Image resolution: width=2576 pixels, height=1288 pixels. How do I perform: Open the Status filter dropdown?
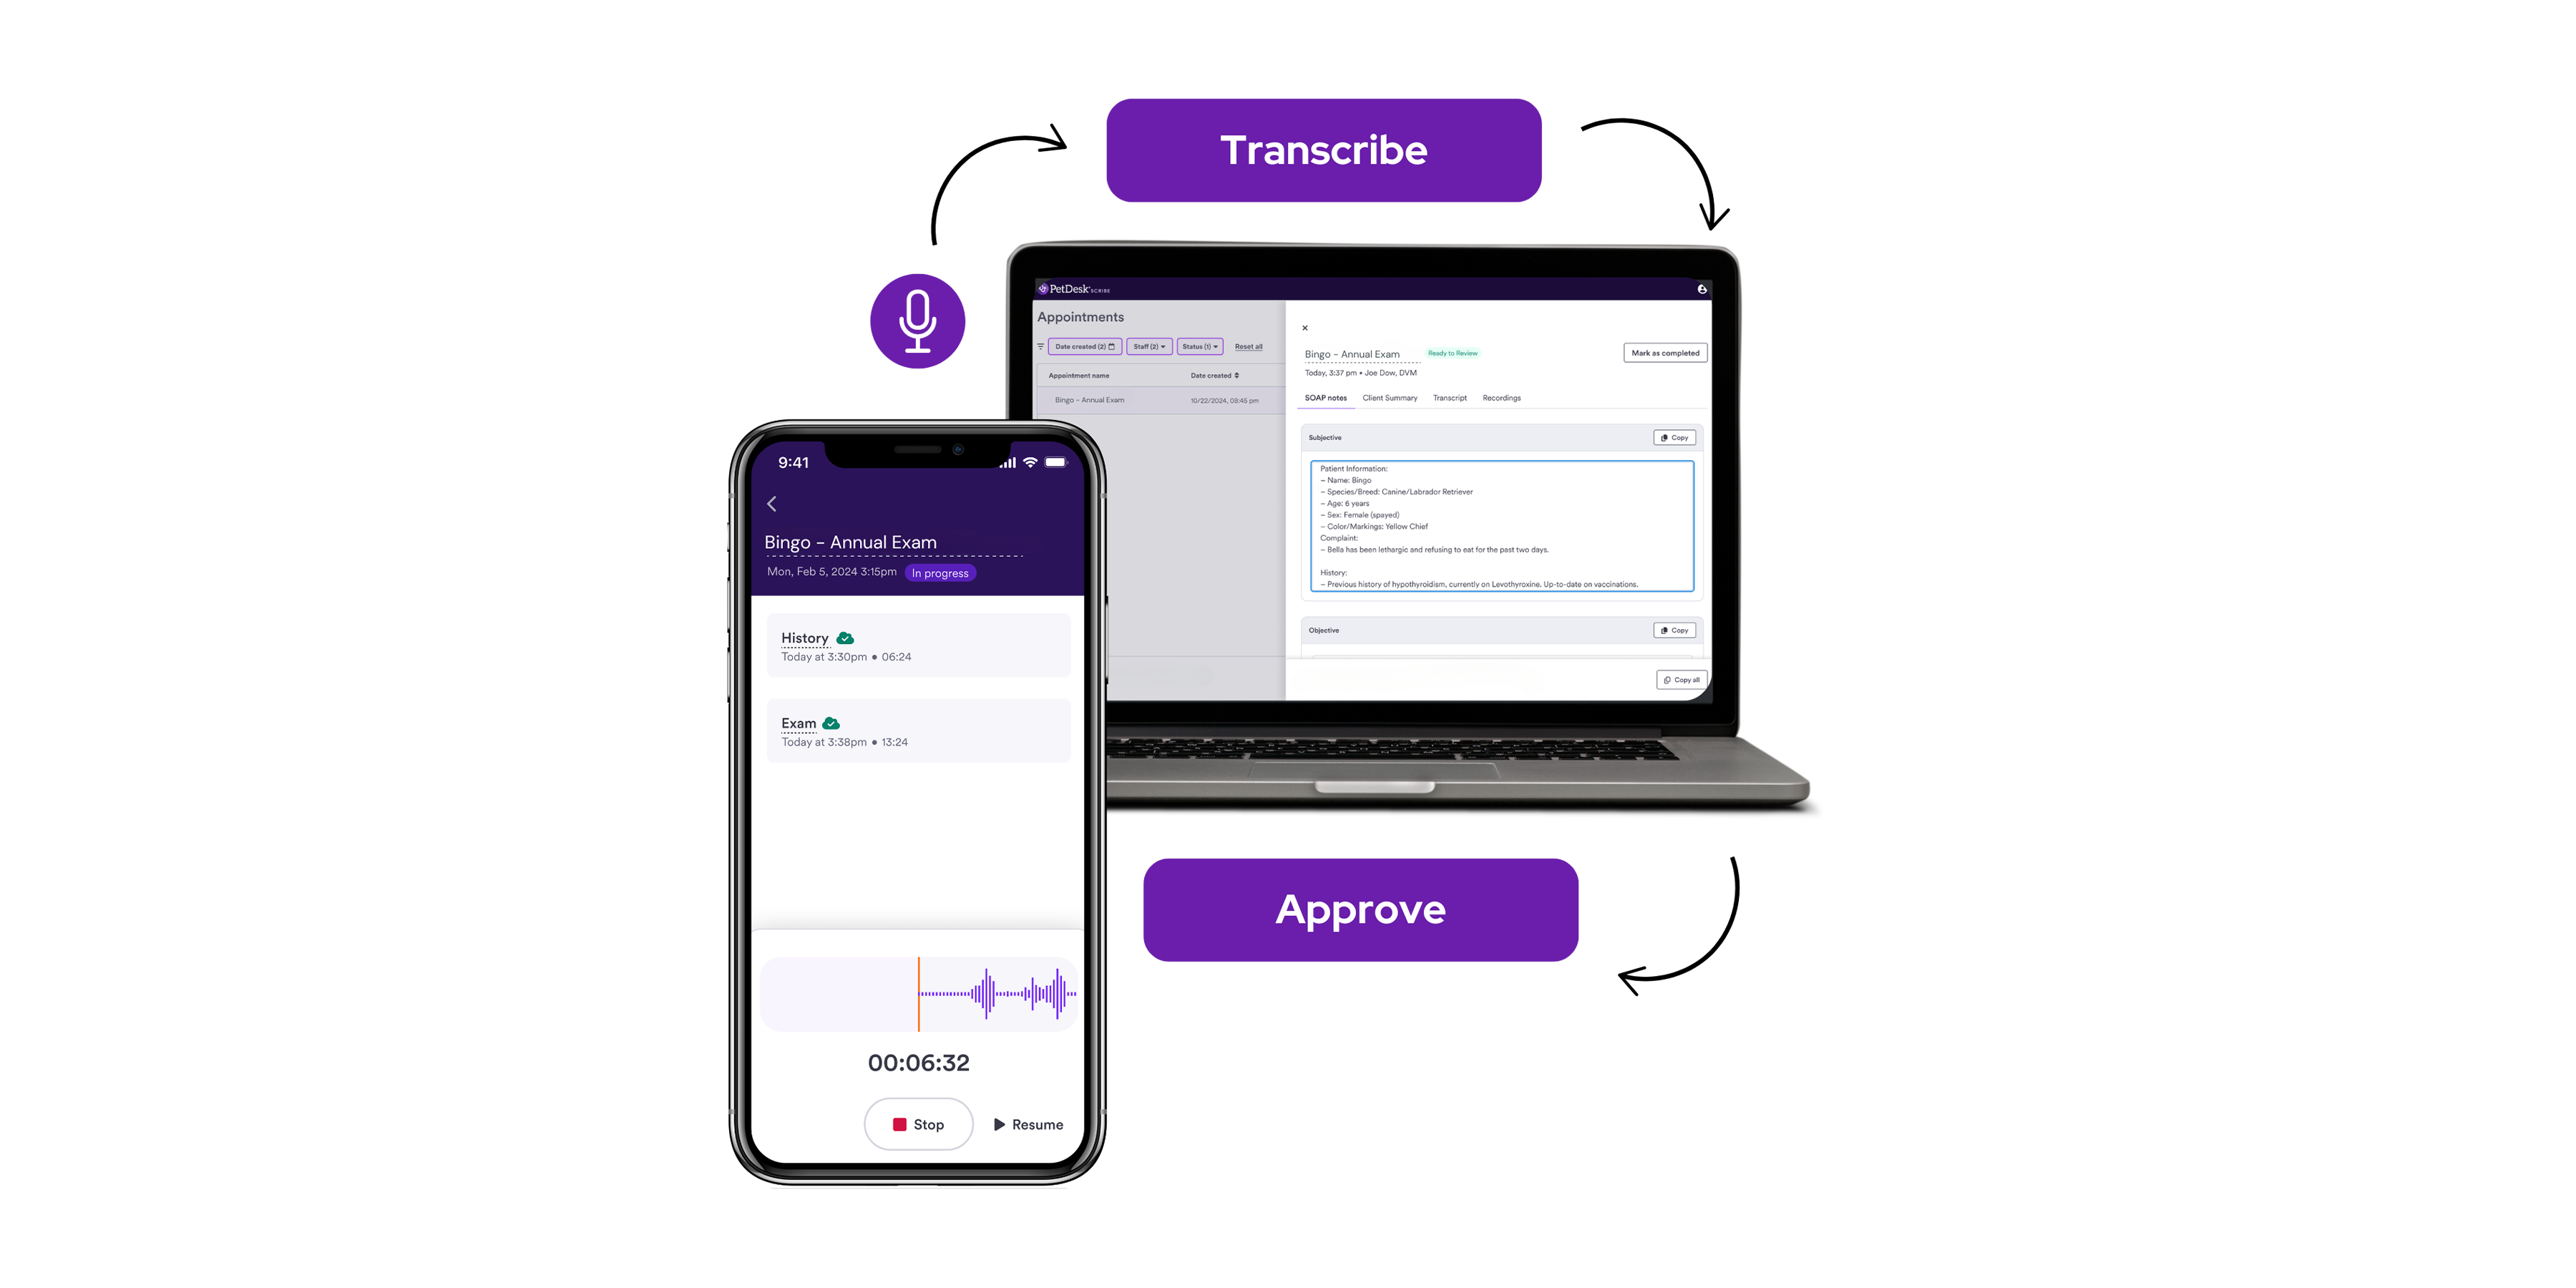tap(1199, 346)
